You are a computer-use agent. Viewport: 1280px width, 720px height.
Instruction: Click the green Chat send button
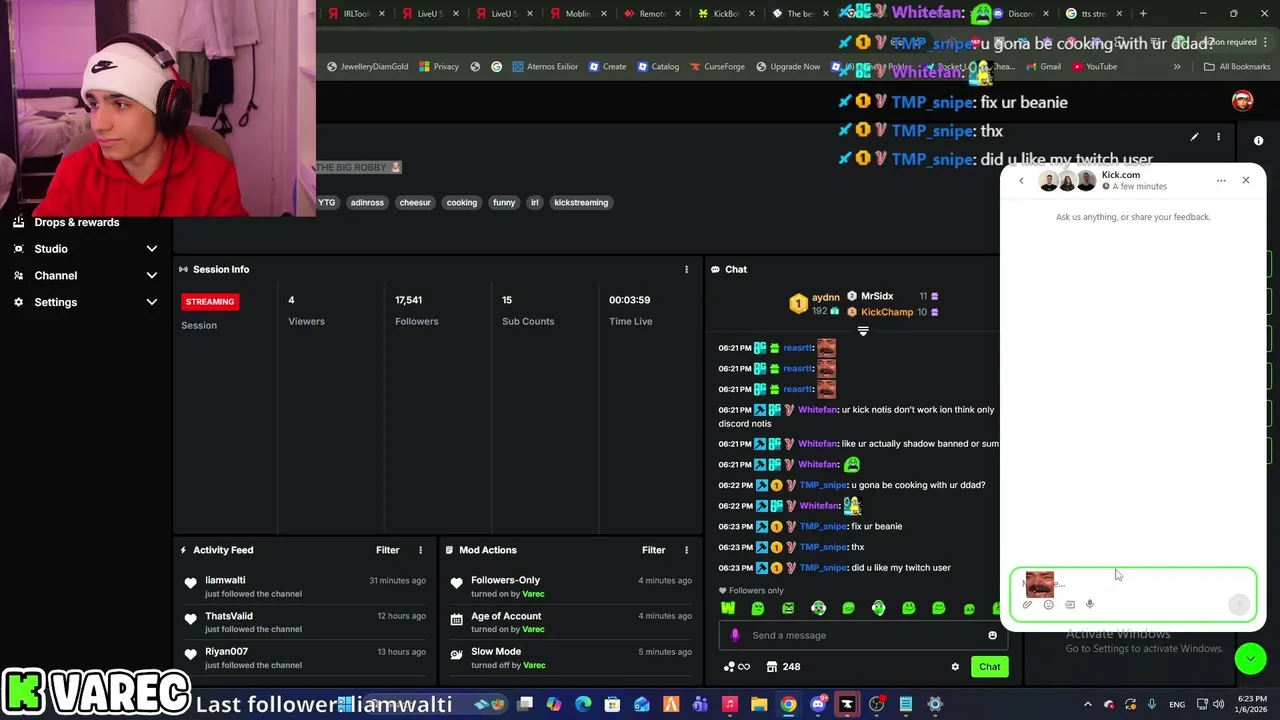pyautogui.click(x=989, y=667)
